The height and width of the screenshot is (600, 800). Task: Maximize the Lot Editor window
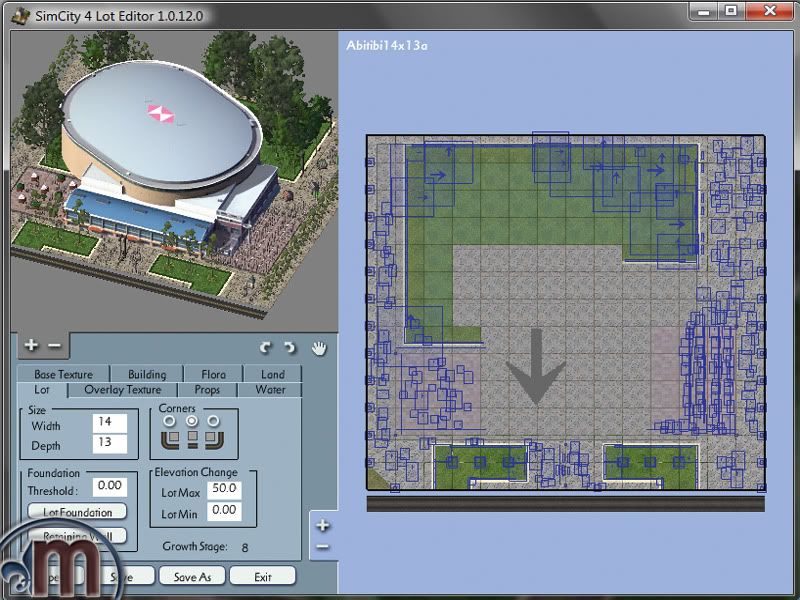[732, 11]
